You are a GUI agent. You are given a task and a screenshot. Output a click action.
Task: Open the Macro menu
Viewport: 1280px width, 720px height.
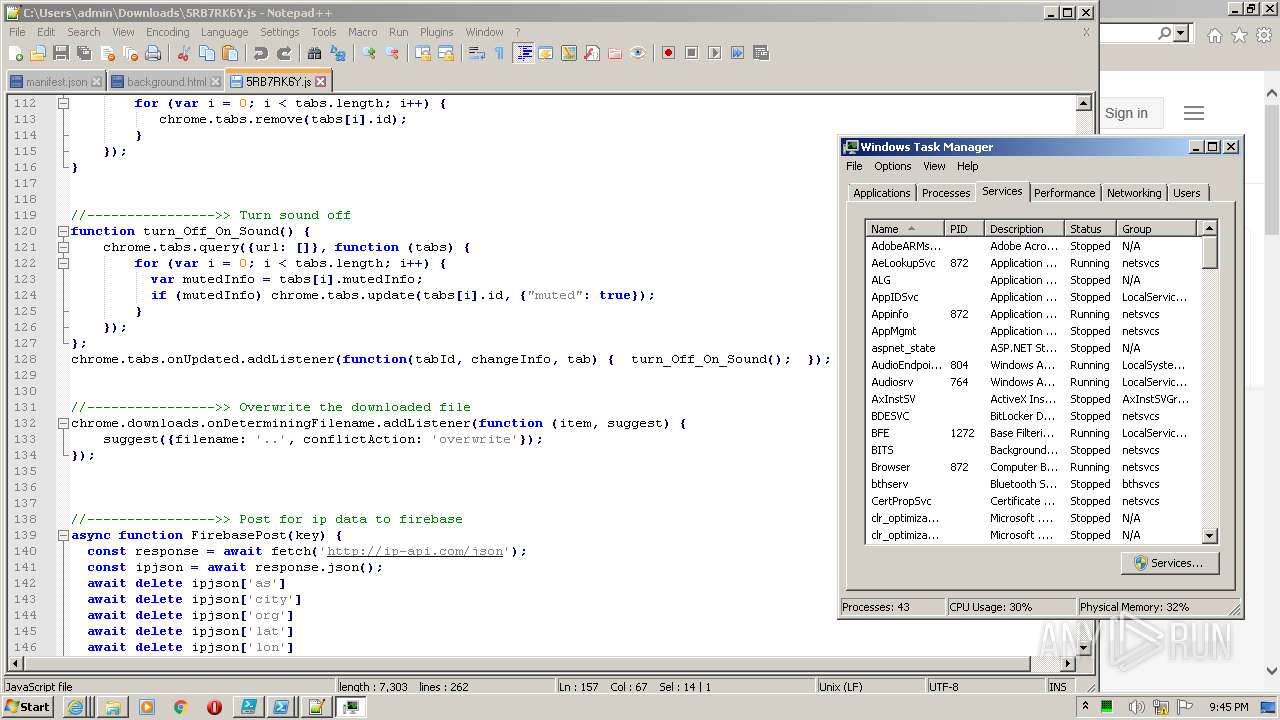point(362,32)
